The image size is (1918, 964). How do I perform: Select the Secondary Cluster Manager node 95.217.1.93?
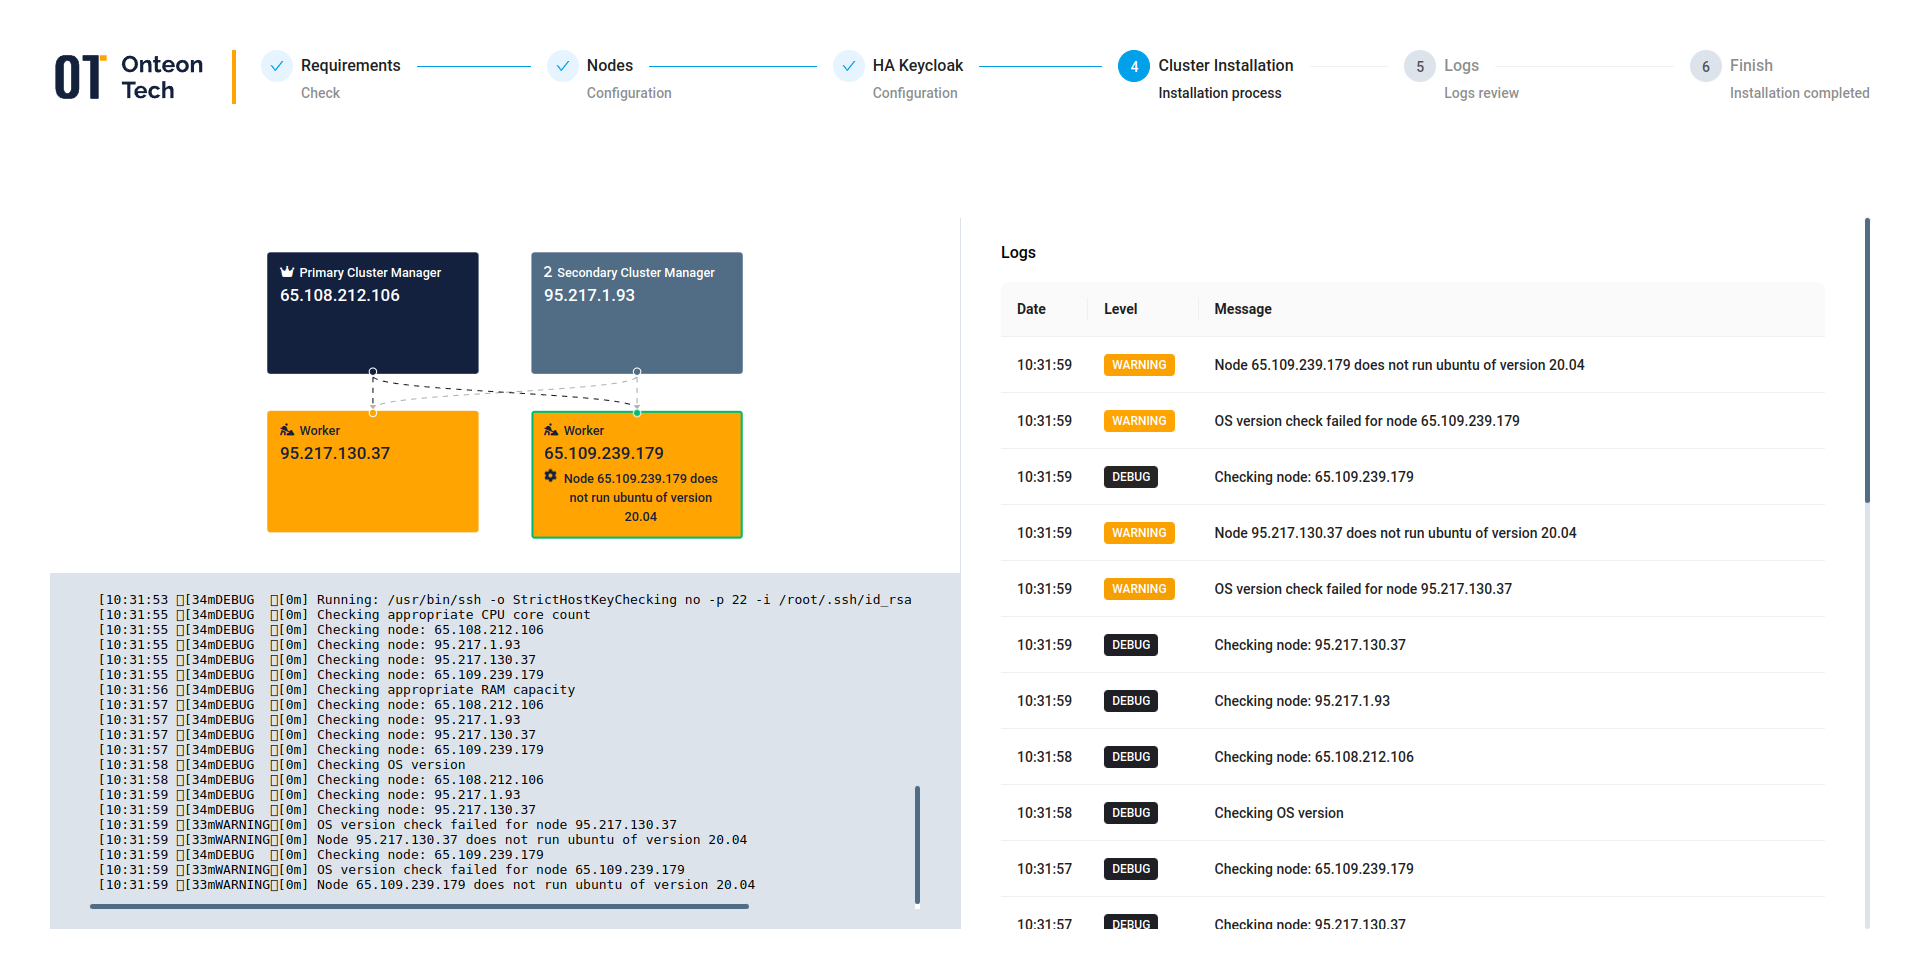[x=636, y=313]
